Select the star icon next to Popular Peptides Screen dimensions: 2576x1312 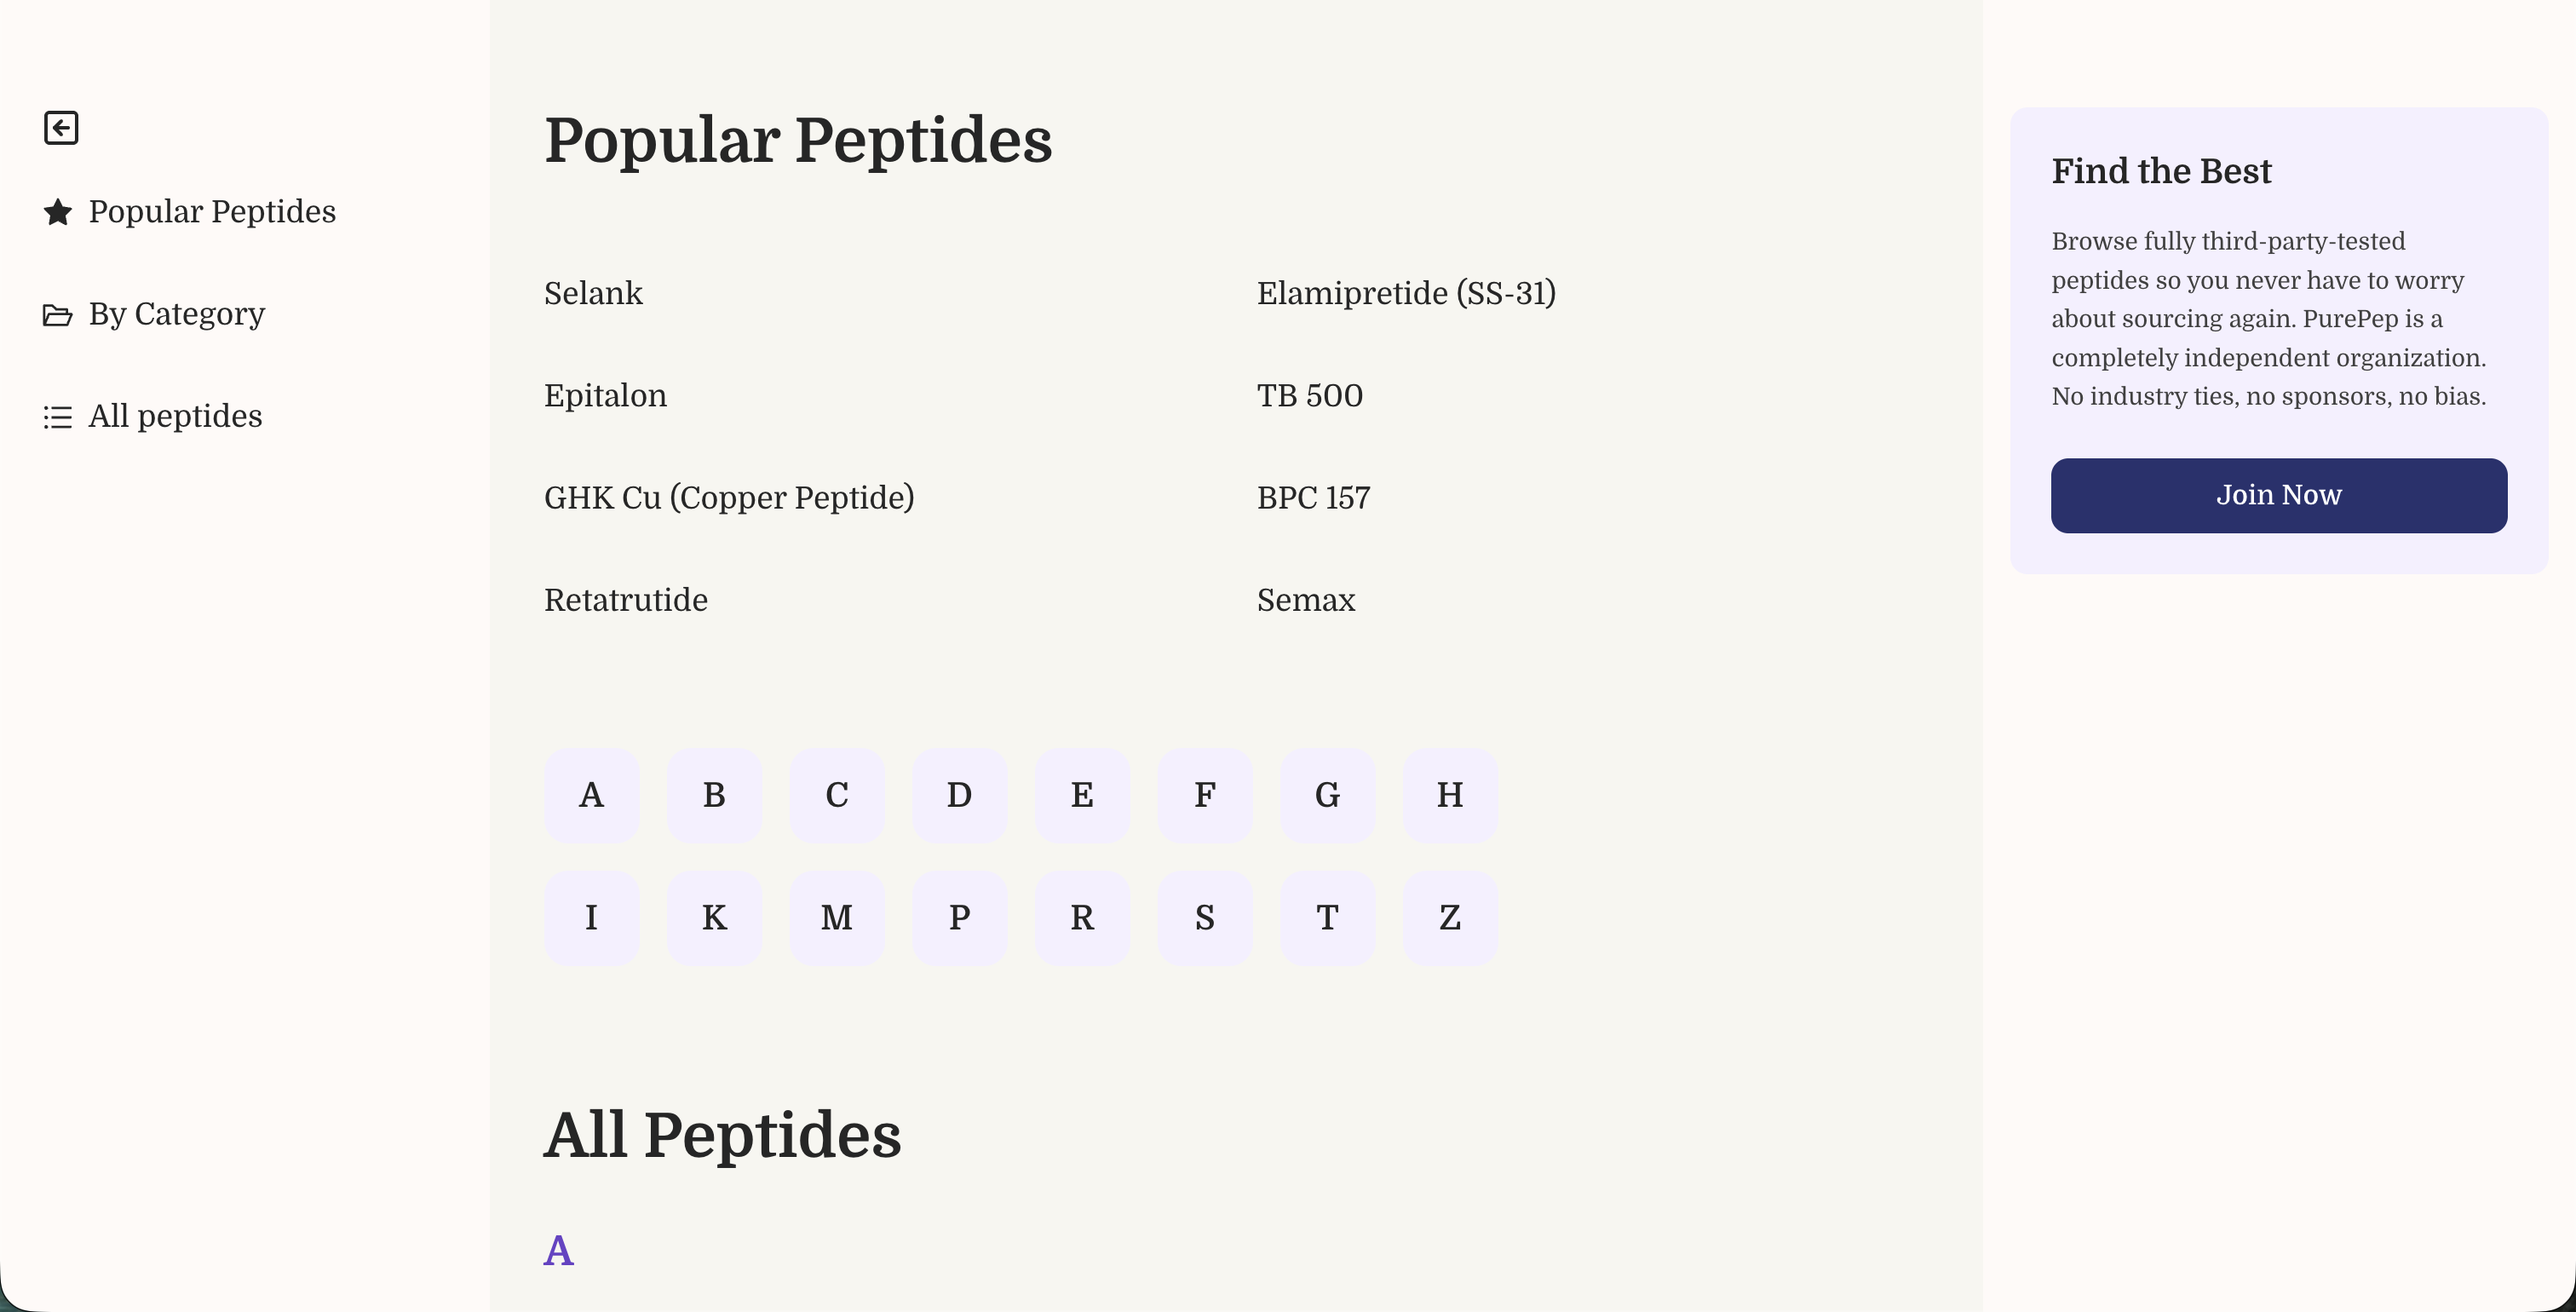(57, 211)
